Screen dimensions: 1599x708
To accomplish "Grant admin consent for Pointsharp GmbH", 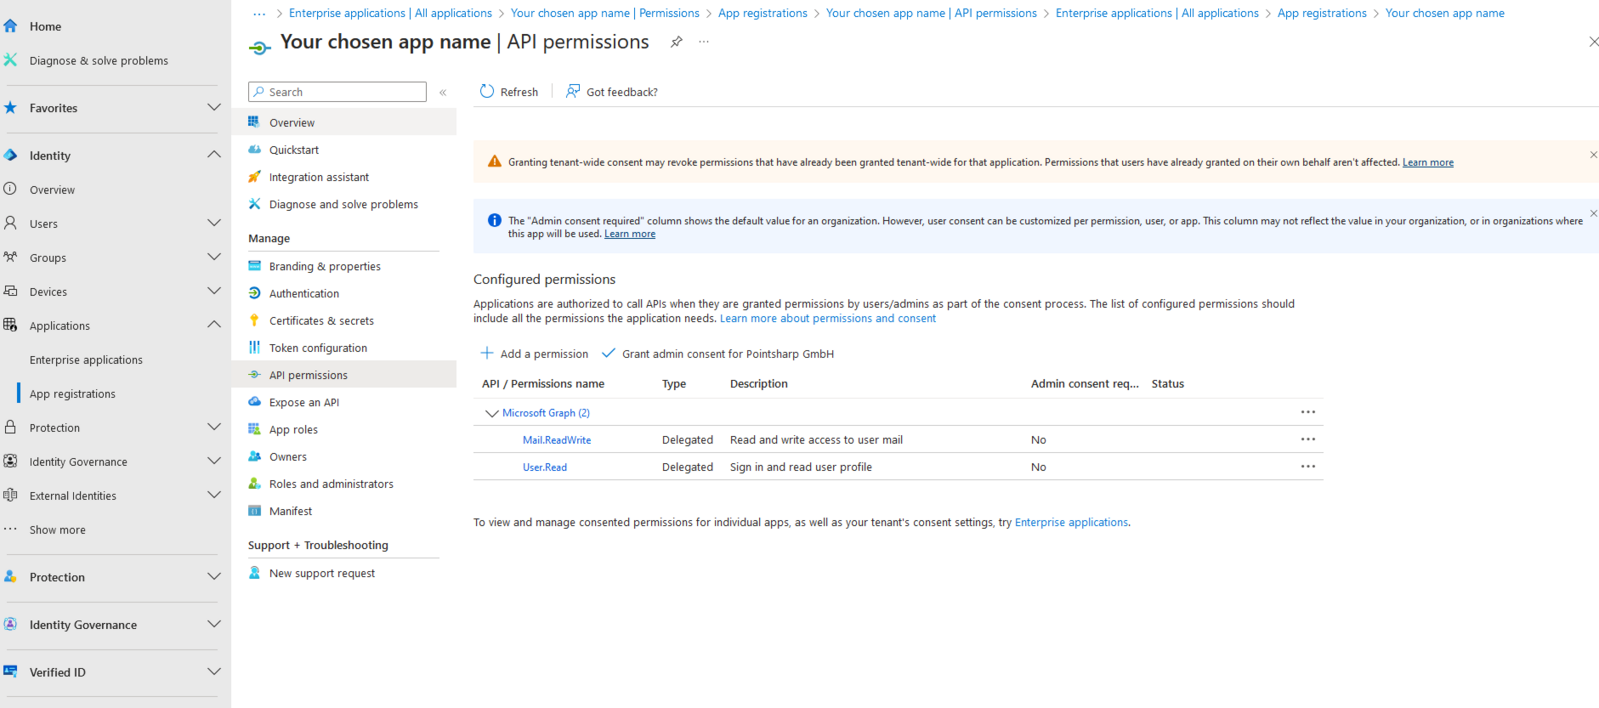I will click(718, 354).
